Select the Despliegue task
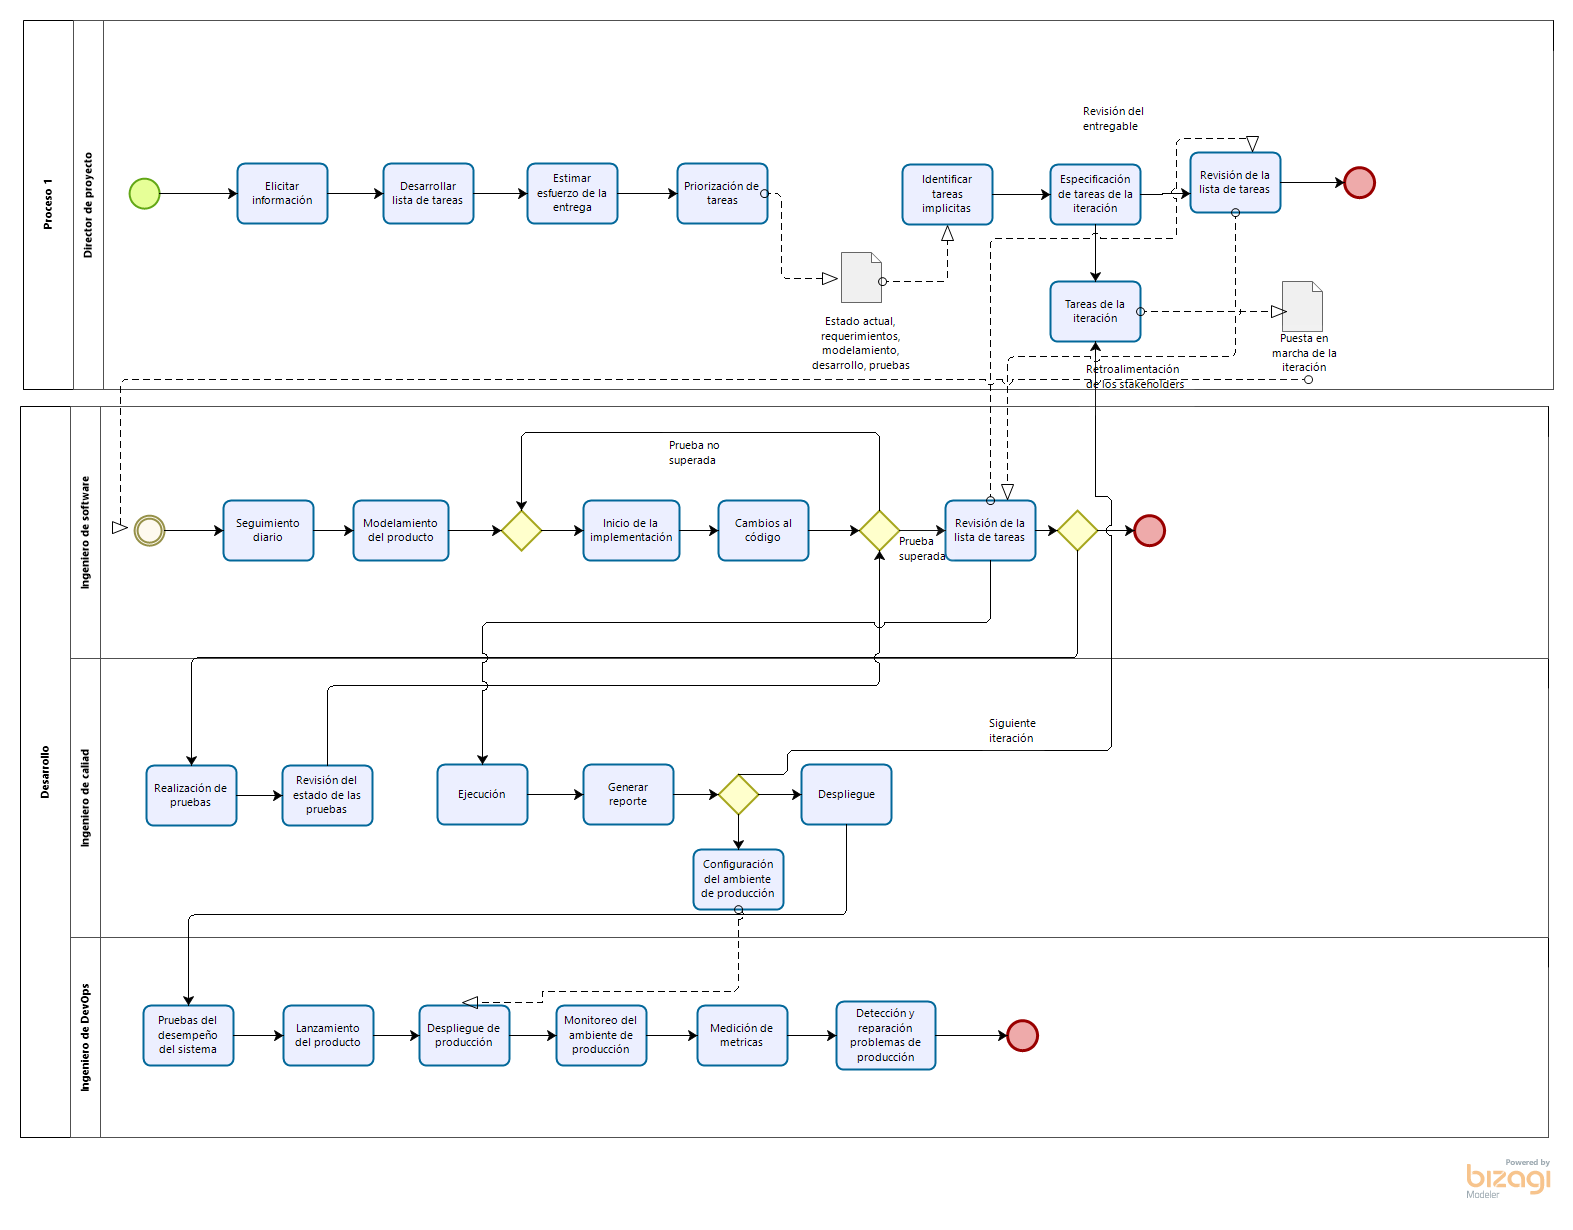1573x1230 pixels. (846, 794)
